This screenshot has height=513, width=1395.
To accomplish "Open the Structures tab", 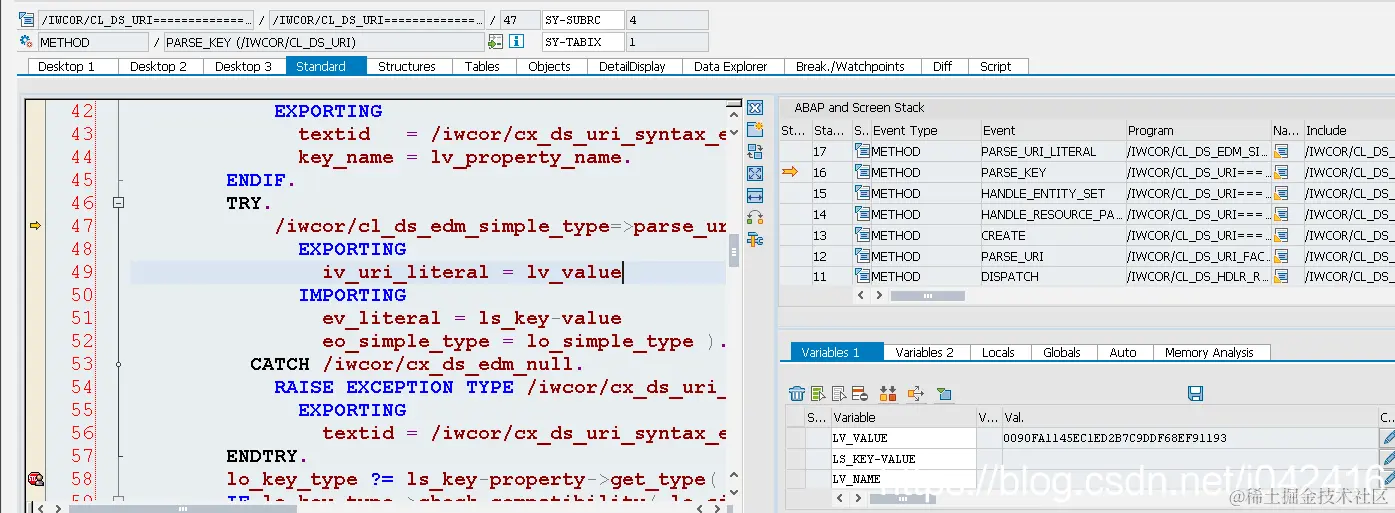I will point(407,67).
